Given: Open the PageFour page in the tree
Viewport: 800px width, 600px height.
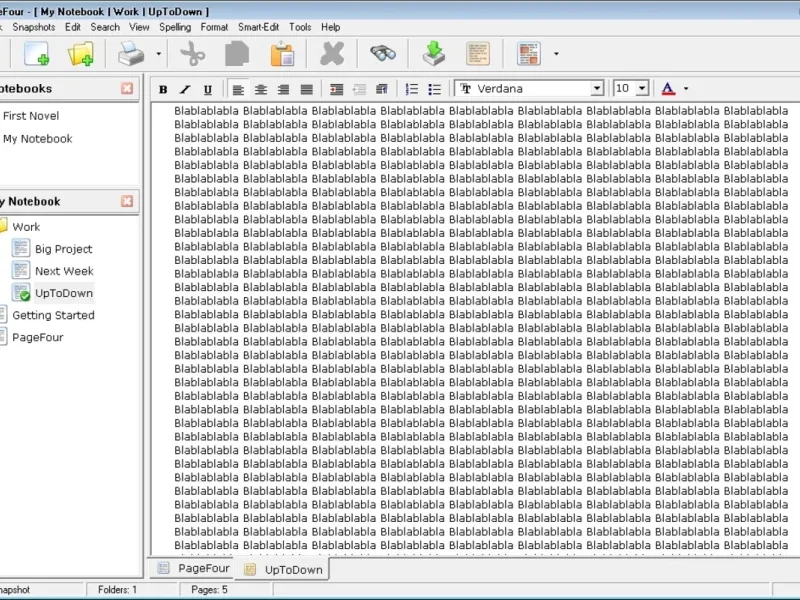Looking at the screenshot, I should point(38,337).
